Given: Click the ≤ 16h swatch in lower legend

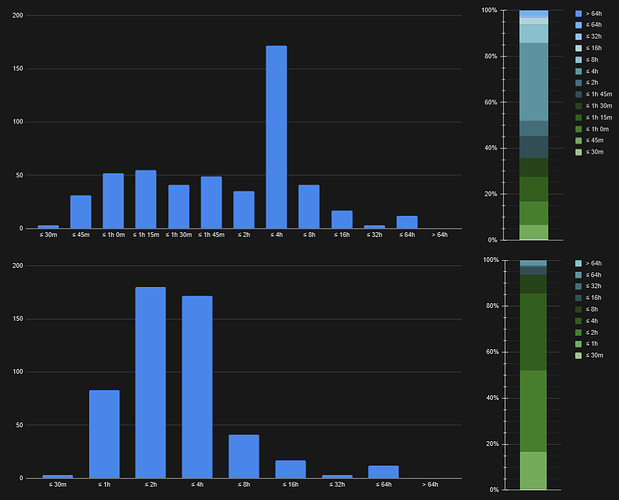Looking at the screenshot, I should click(x=578, y=298).
